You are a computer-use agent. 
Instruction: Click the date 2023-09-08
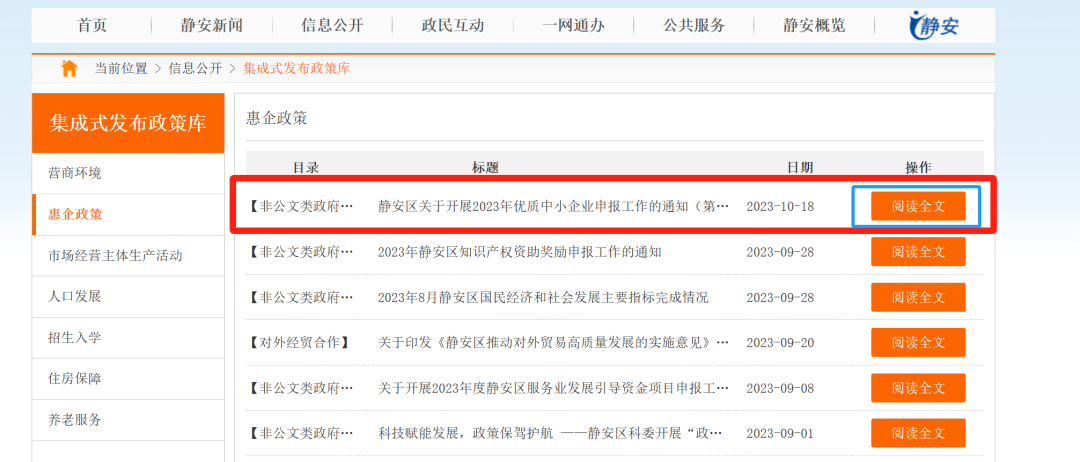780,388
